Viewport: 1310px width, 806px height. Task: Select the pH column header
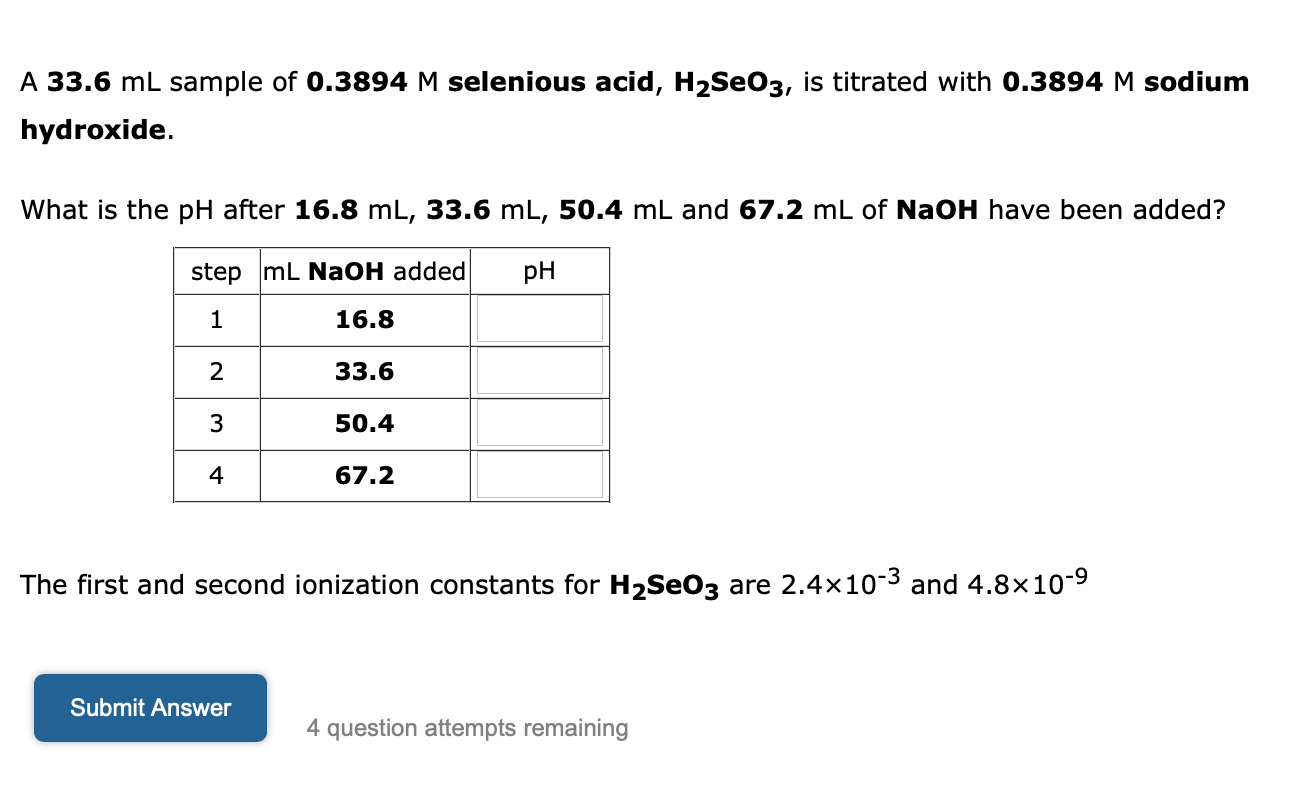(x=539, y=271)
